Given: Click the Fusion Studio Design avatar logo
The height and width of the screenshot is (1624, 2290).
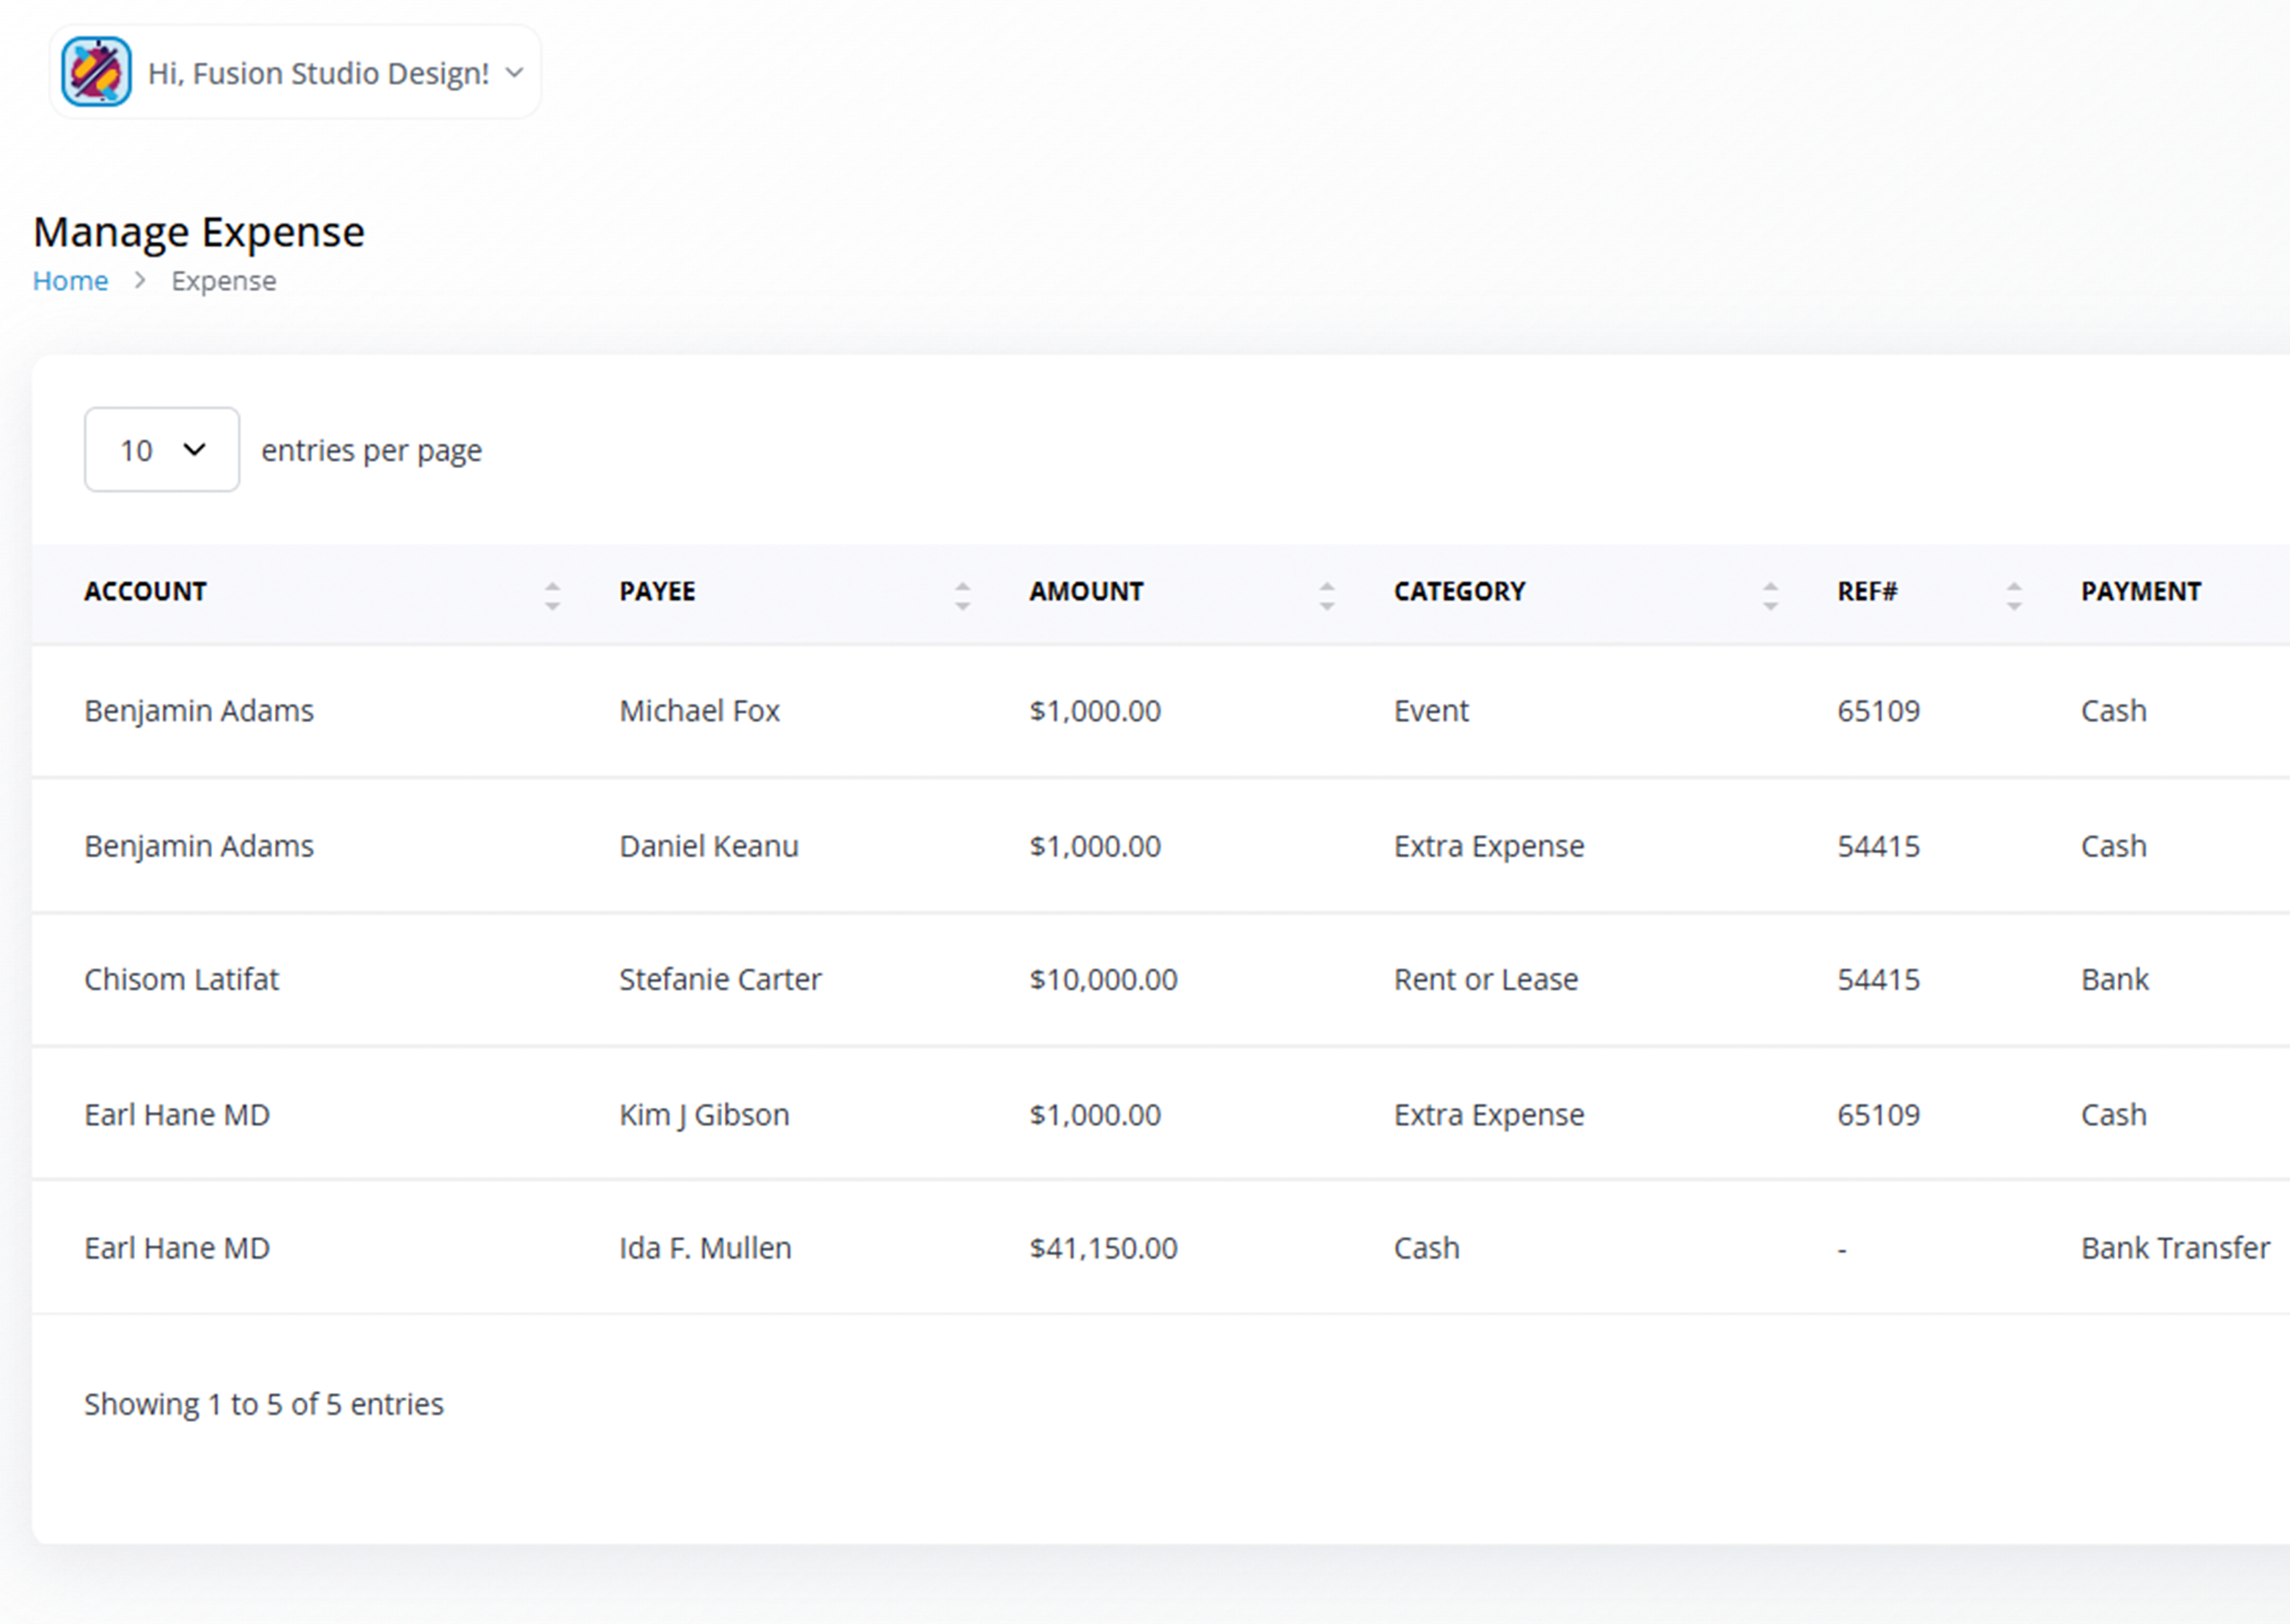Looking at the screenshot, I should tap(96, 72).
